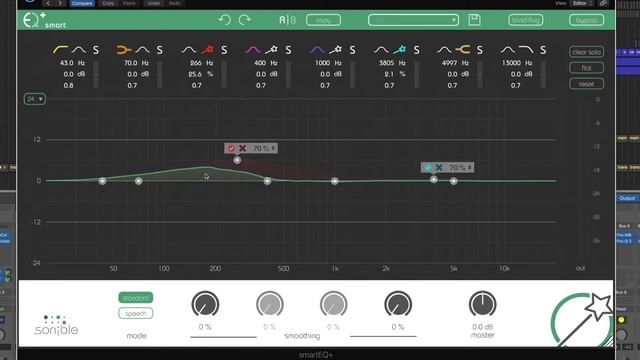Select smart wand filter for 1000 Hz band
Image resolution: width=640 pixels, height=360 pixels.
point(336,50)
